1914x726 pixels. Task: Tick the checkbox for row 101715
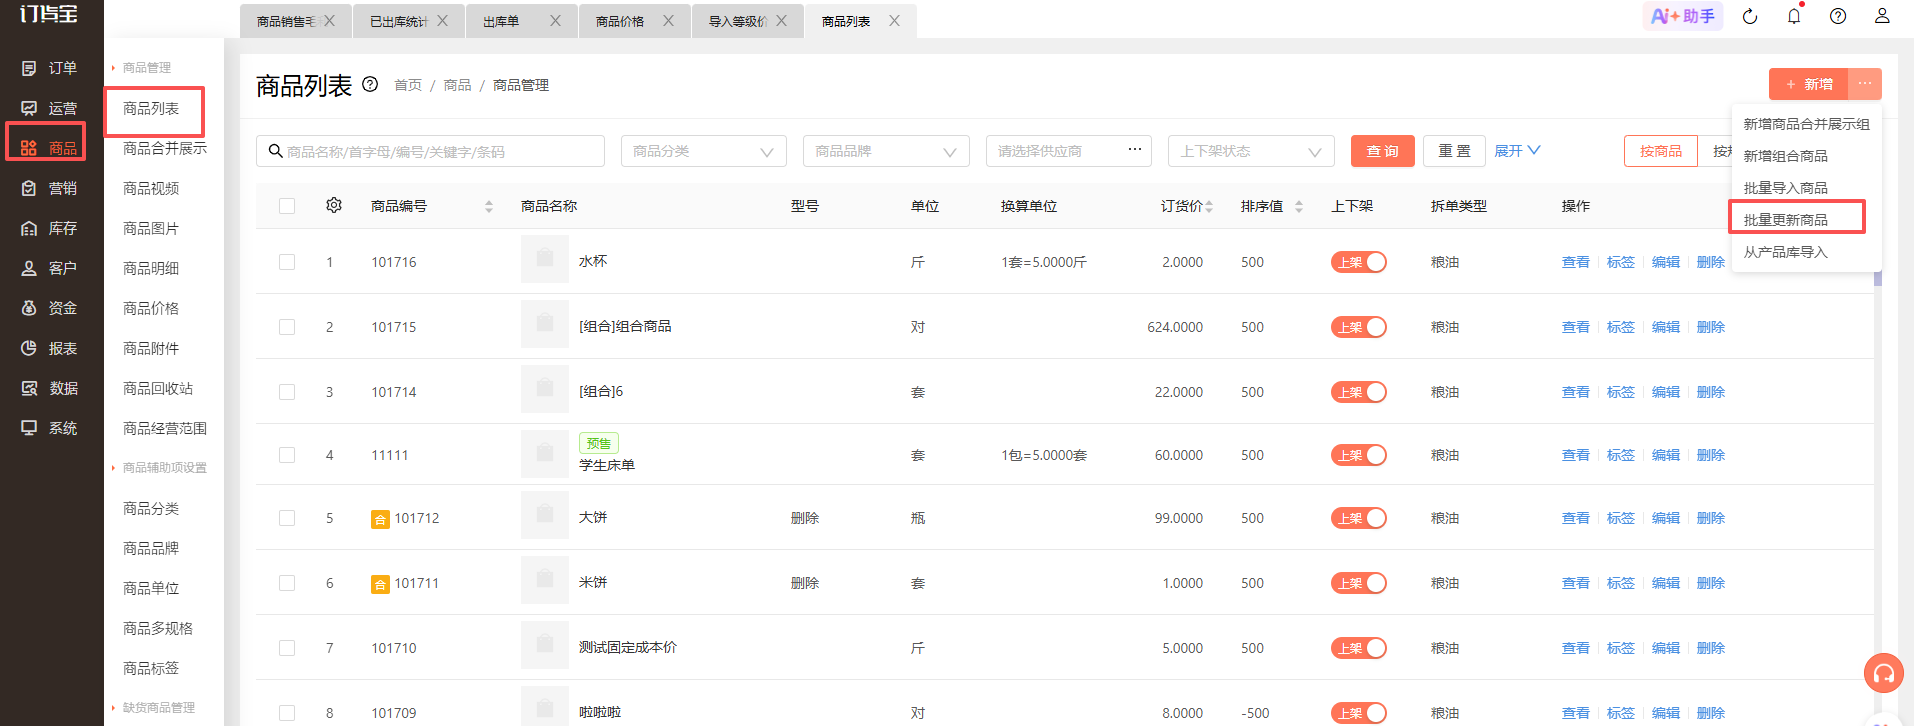click(x=287, y=327)
